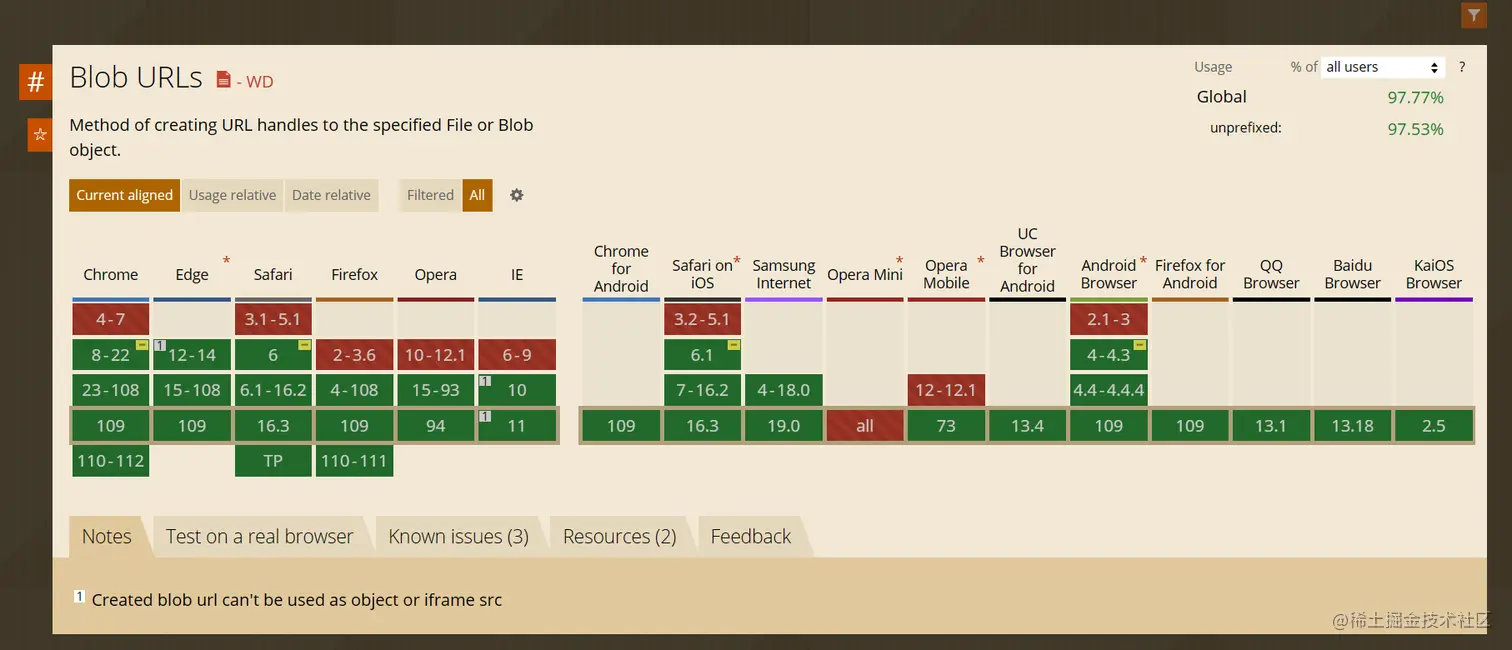Click the hash permalink icon beside Blob URLs
1512x650 pixels.
click(35, 82)
